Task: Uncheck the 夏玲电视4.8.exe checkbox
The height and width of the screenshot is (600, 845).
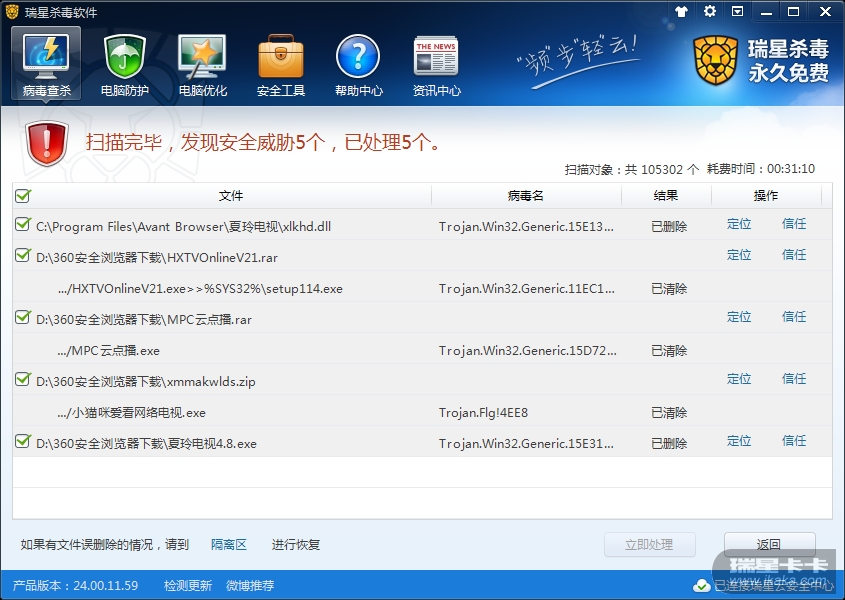Action: click(x=23, y=442)
